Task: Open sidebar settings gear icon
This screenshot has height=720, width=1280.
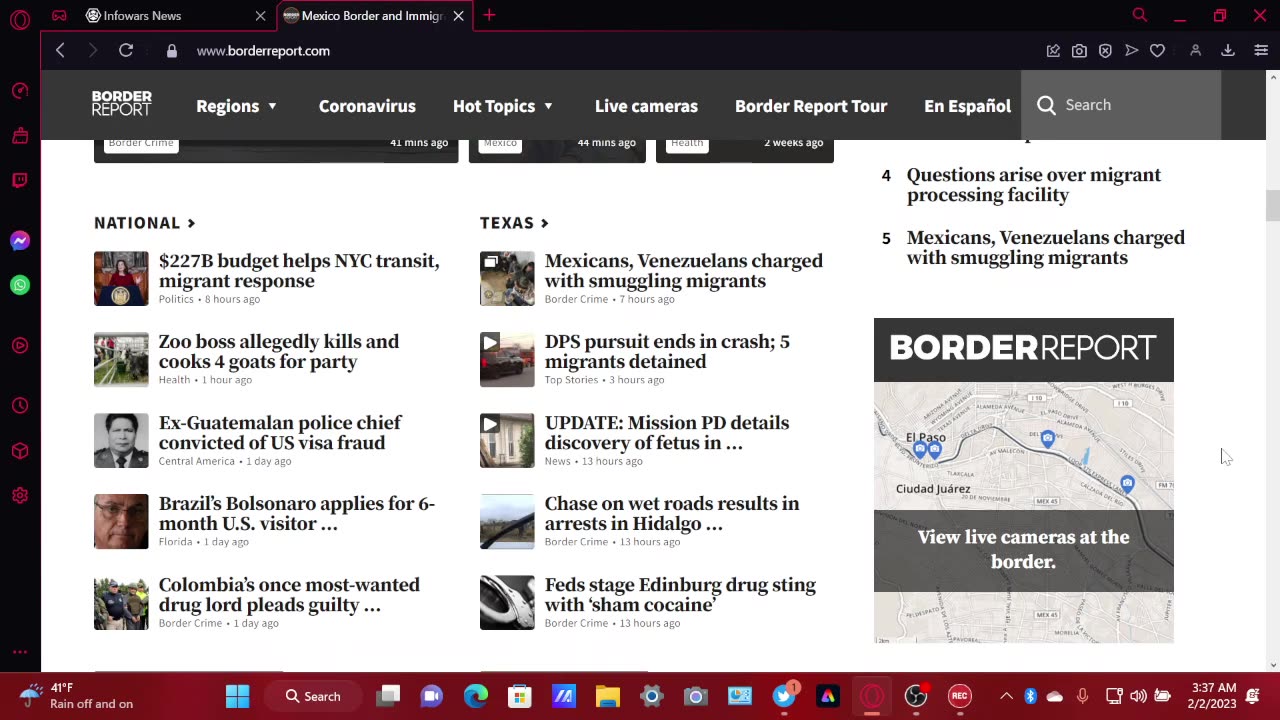Action: tap(20, 495)
